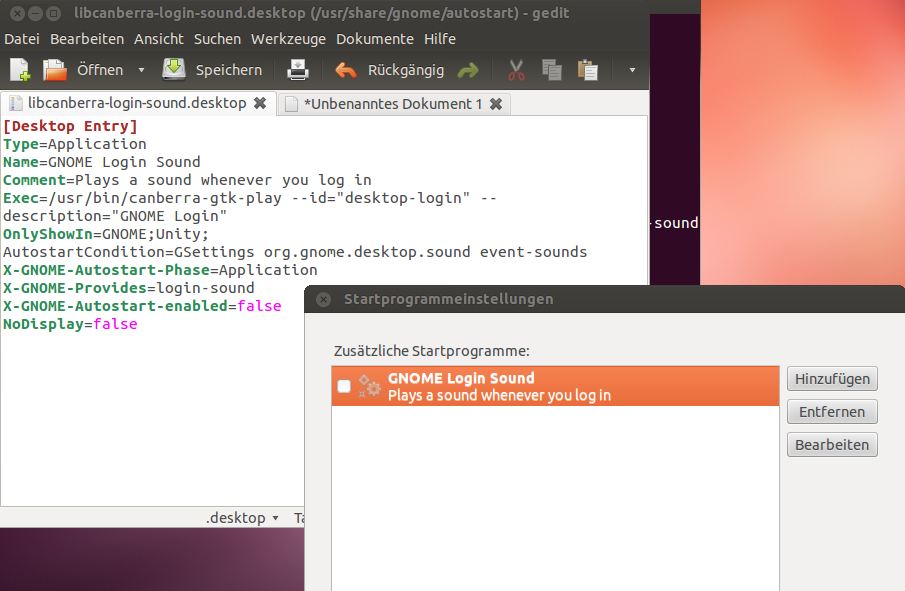Open the Hilfe menu
This screenshot has height=591, width=905.
(440, 39)
